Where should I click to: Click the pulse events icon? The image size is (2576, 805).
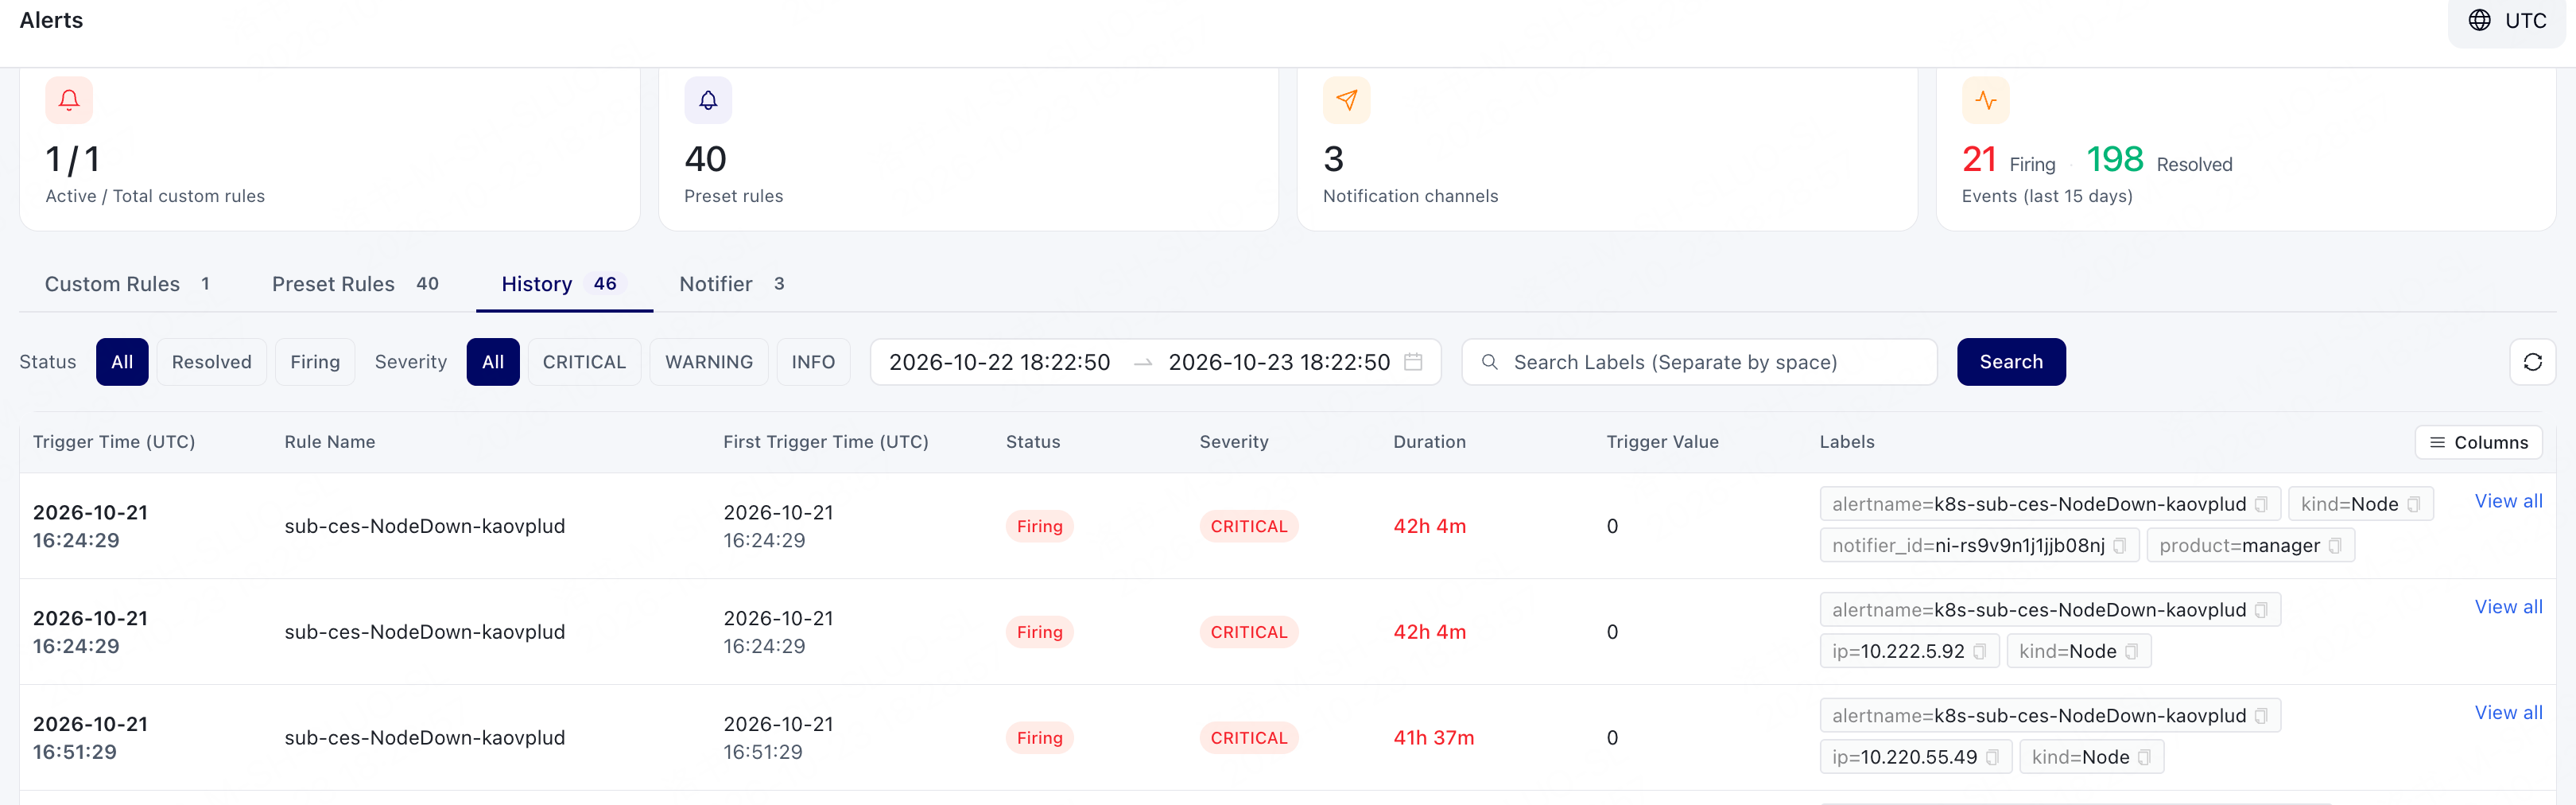click(x=1986, y=100)
